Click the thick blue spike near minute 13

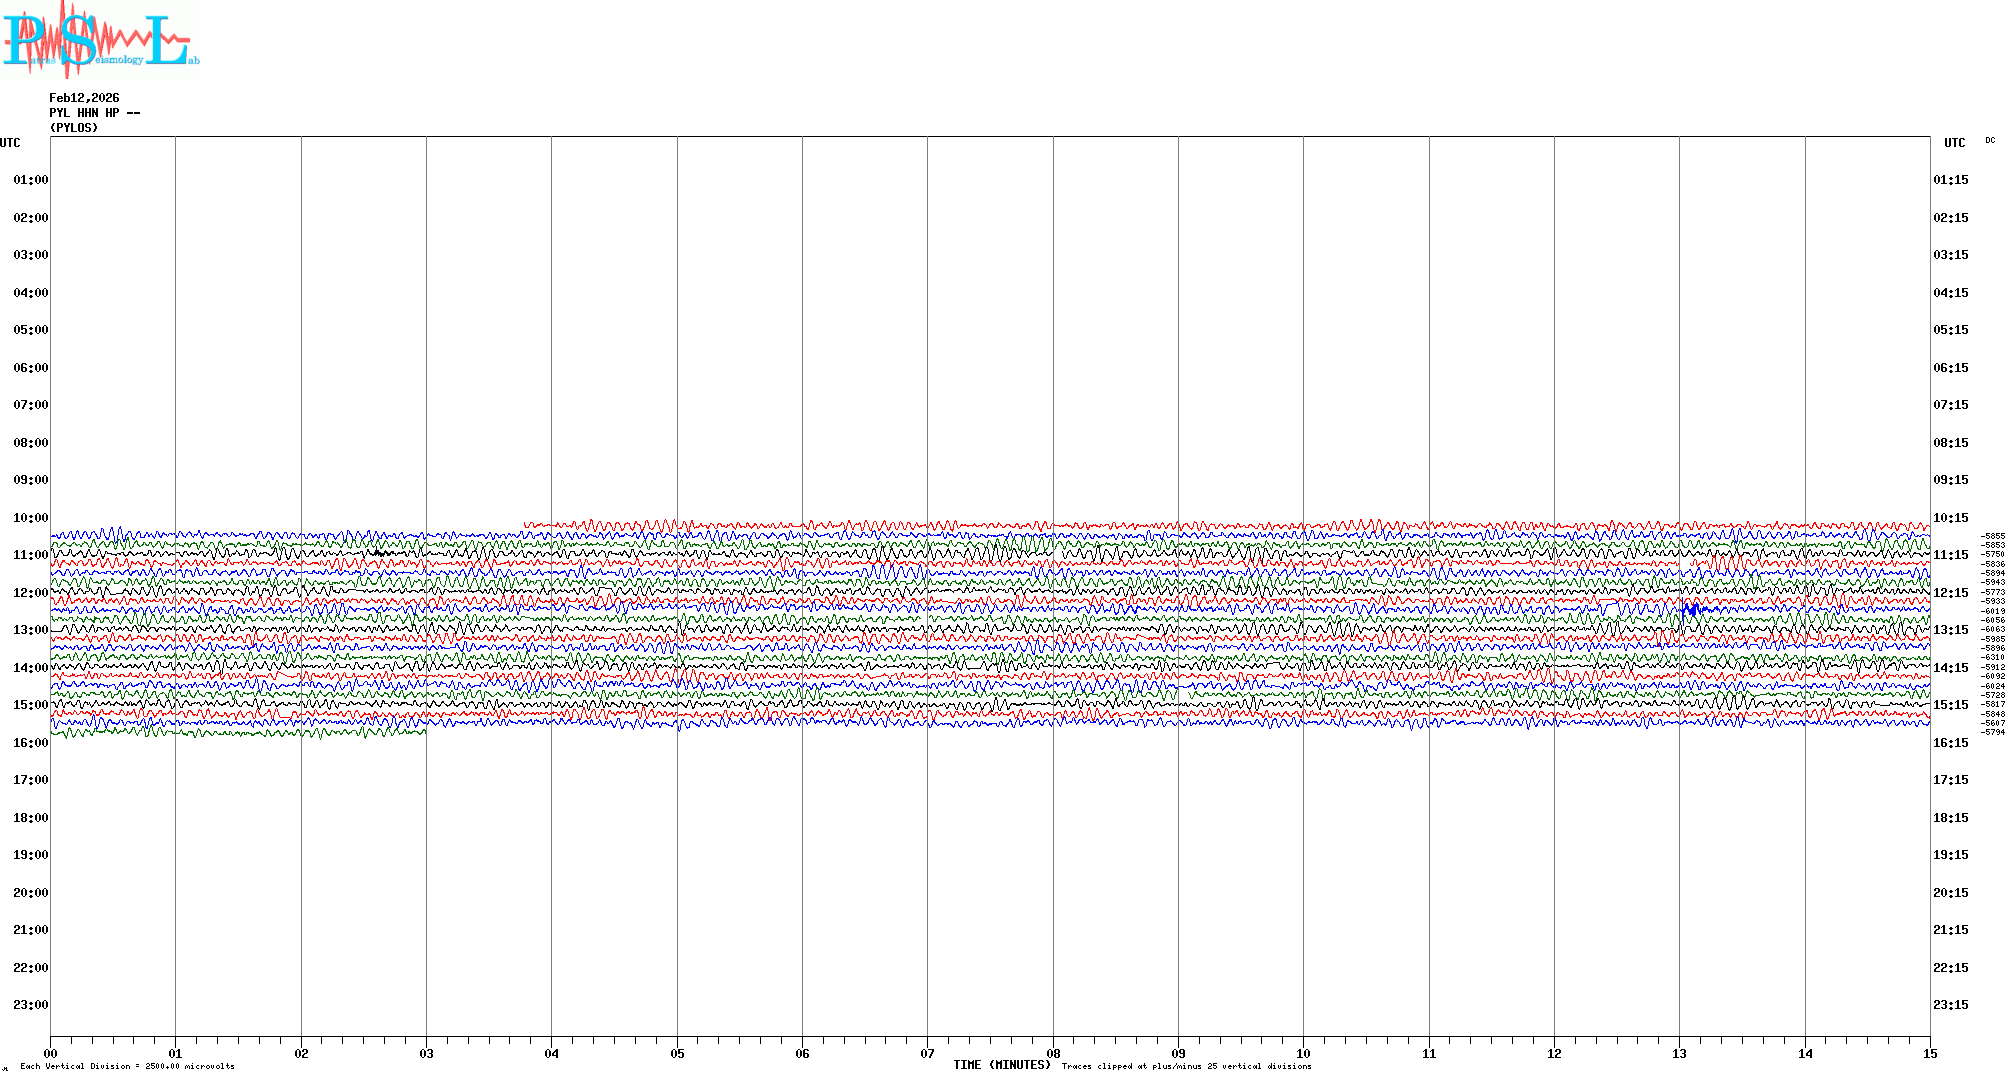1691,609
